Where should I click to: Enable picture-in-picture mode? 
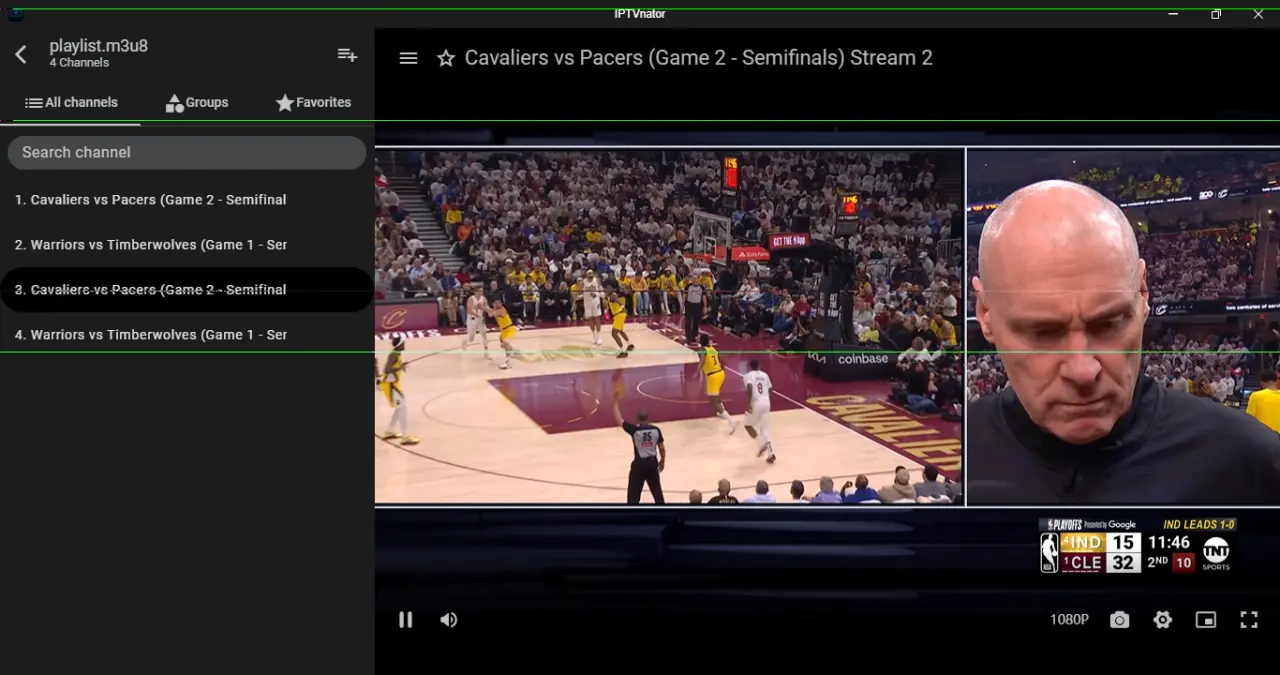click(x=1206, y=620)
